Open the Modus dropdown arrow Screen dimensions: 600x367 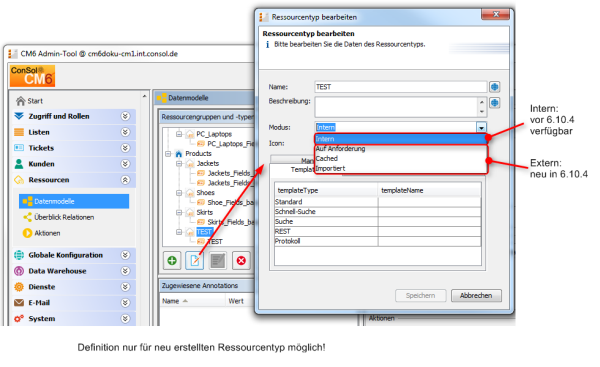(481, 127)
